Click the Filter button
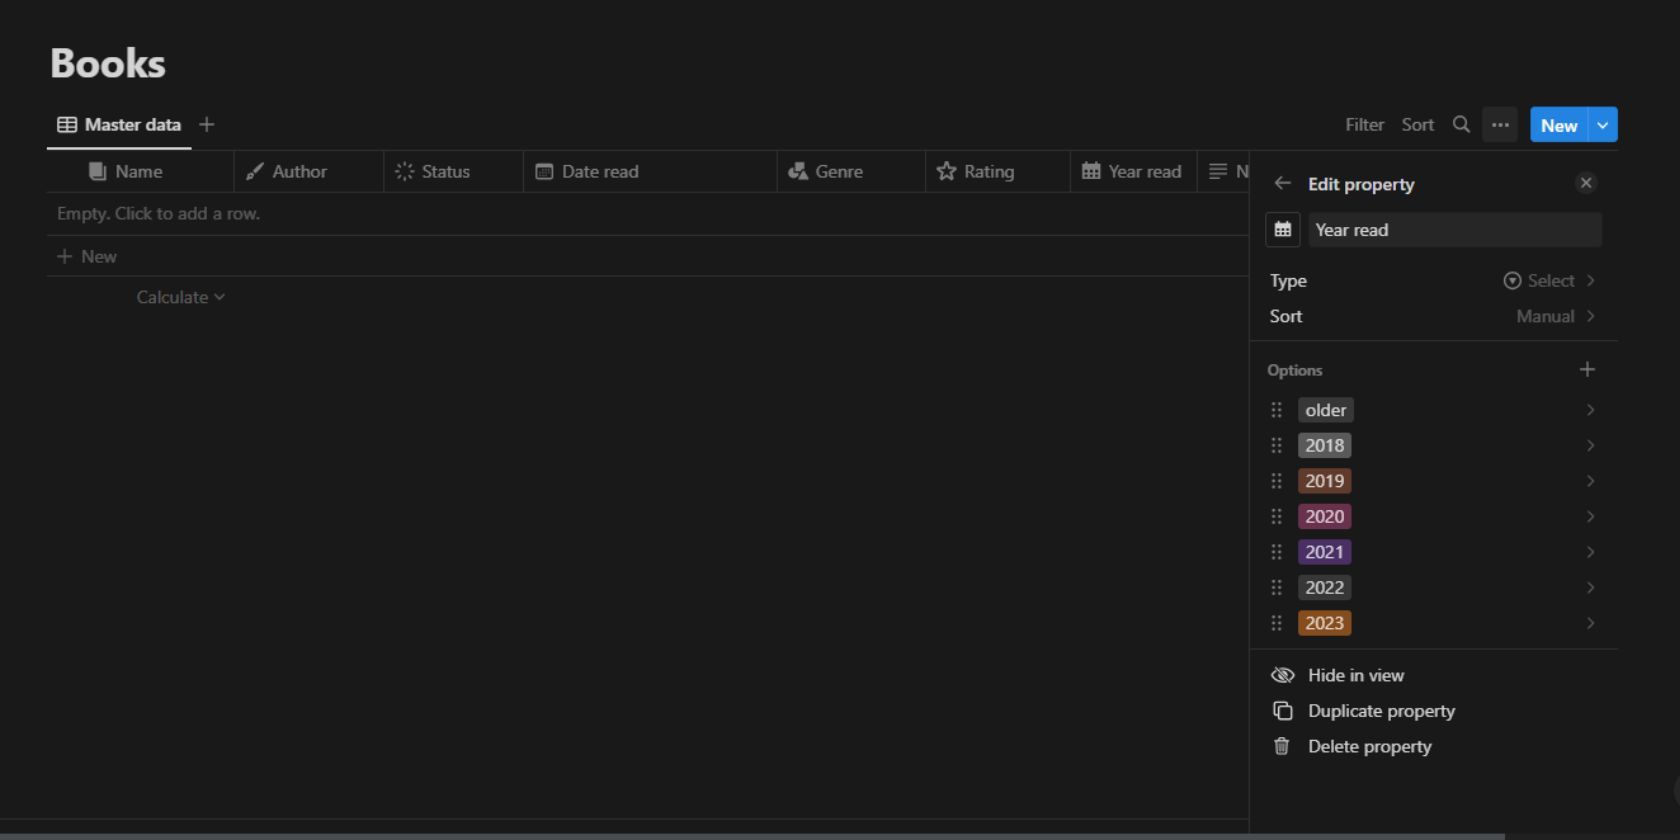1680x840 pixels. (x=1364, y=125)
